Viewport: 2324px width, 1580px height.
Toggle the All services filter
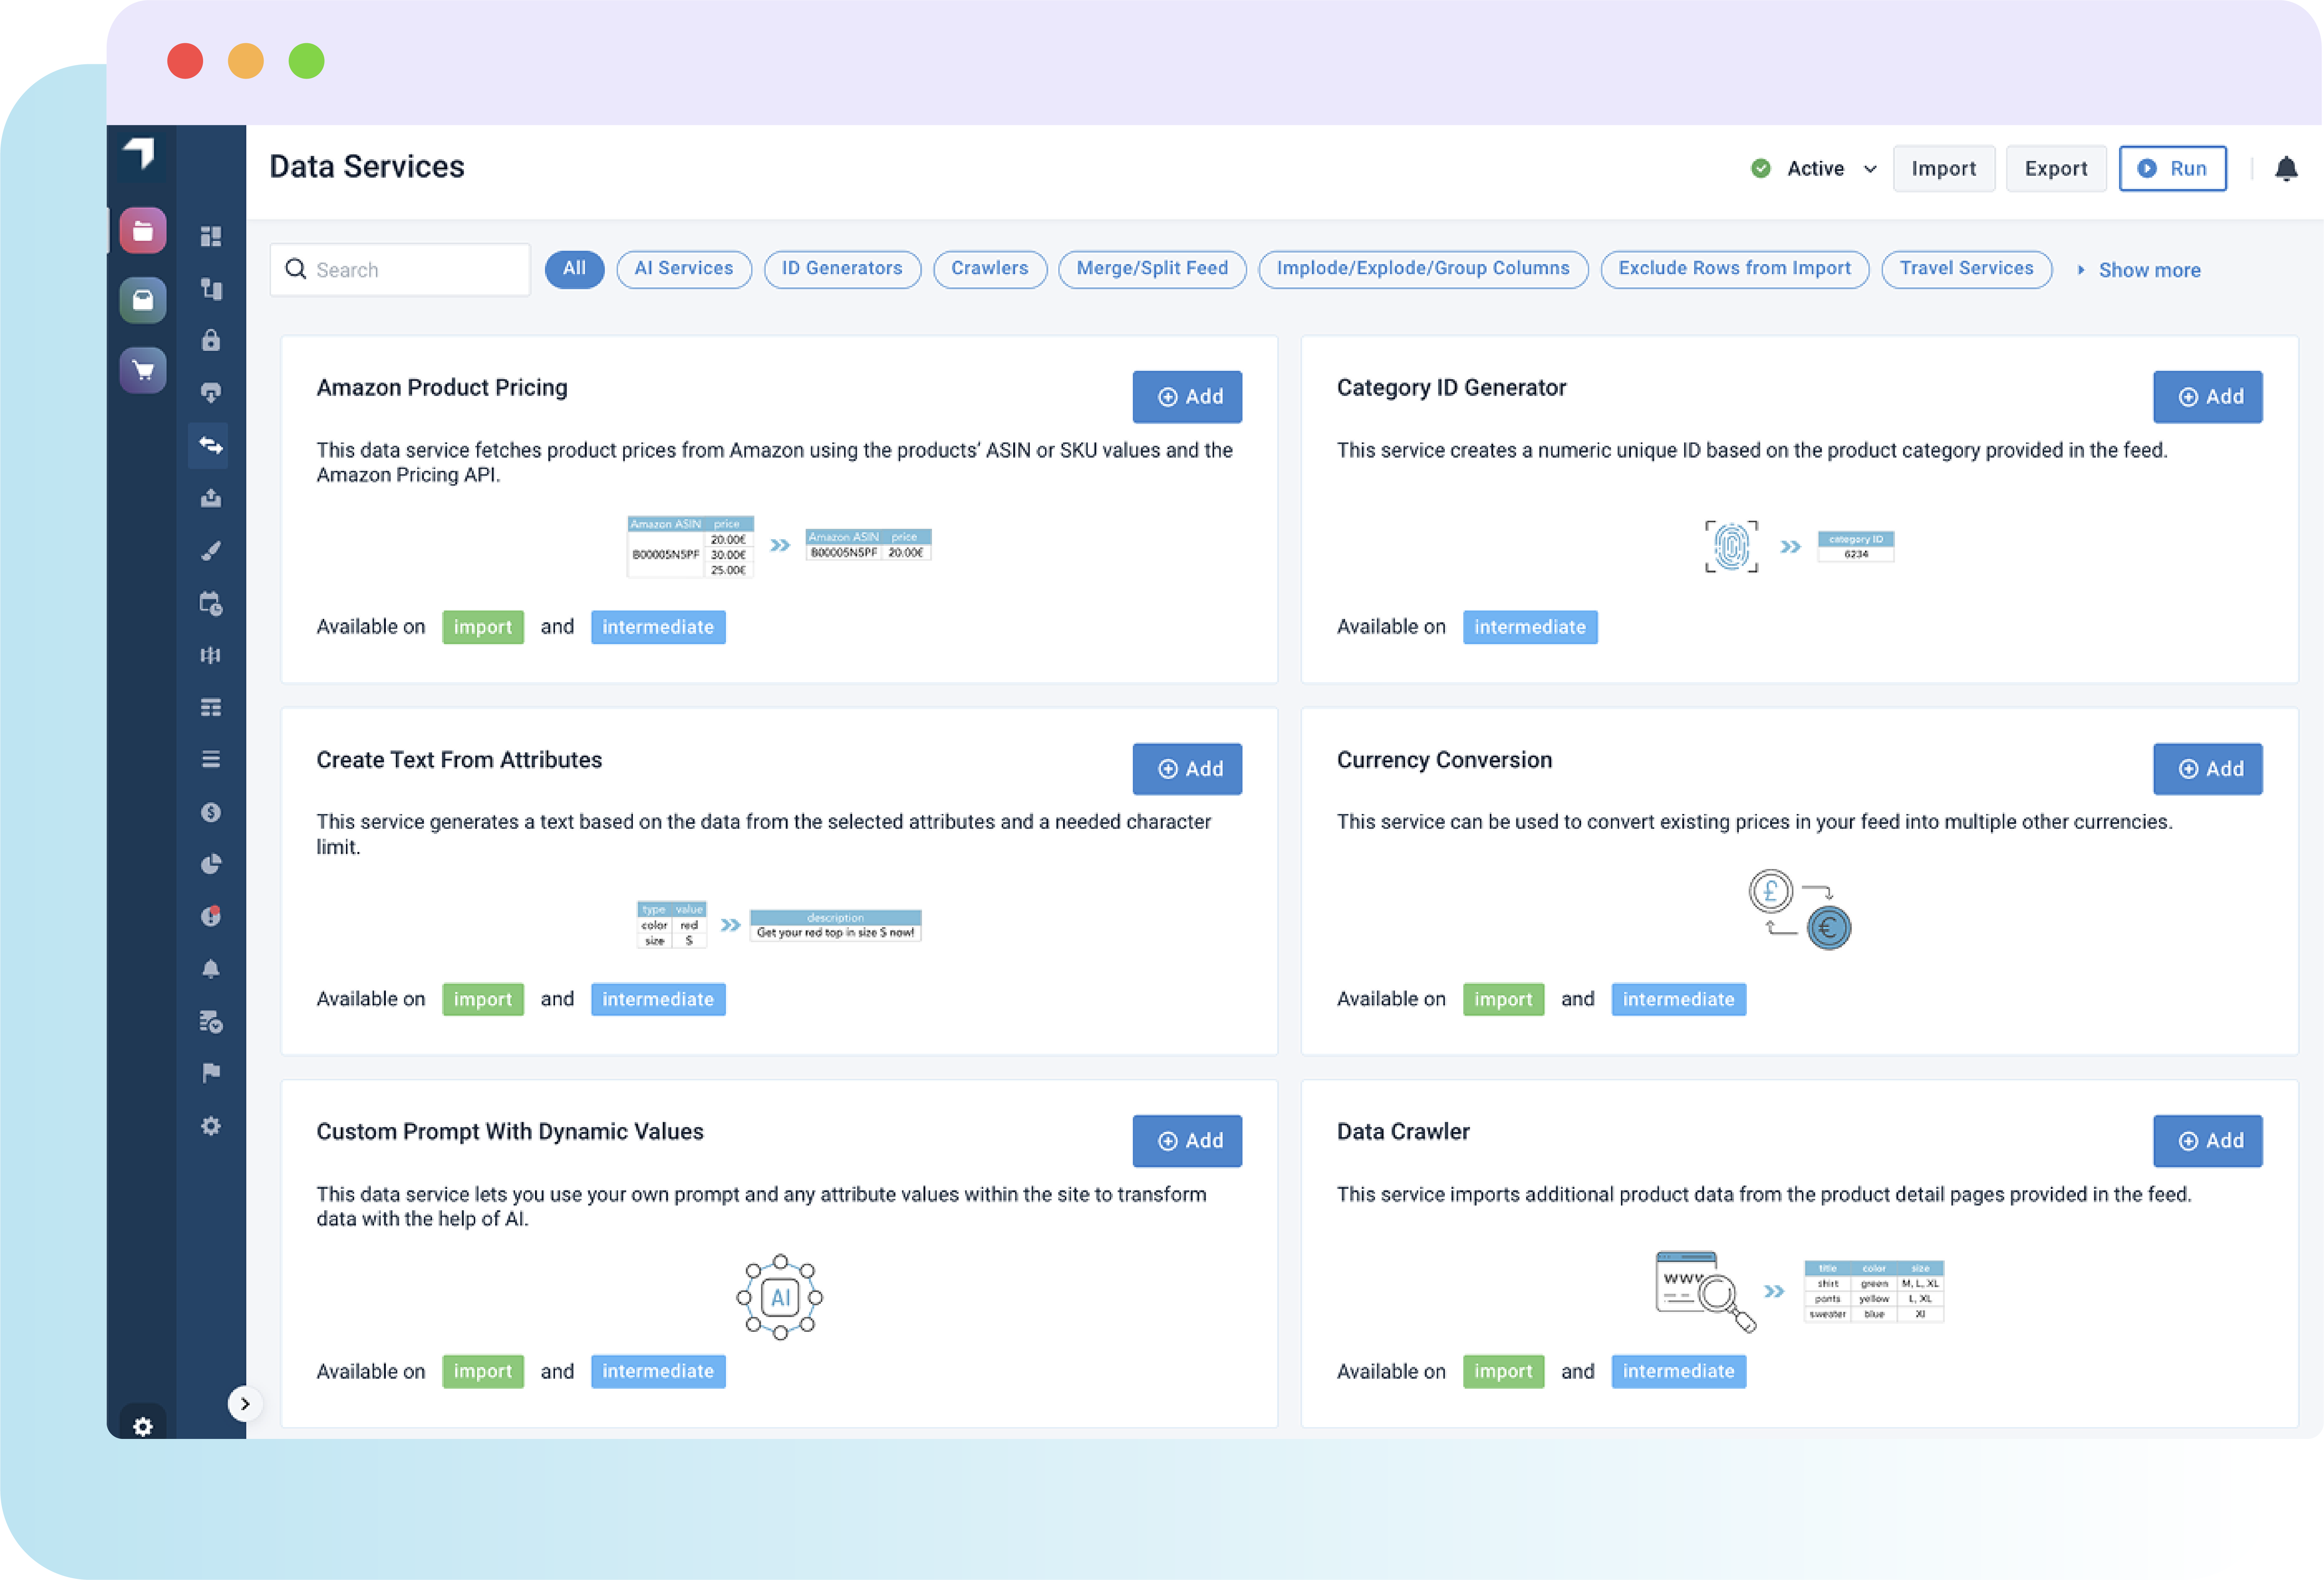[x=574, y=268]
